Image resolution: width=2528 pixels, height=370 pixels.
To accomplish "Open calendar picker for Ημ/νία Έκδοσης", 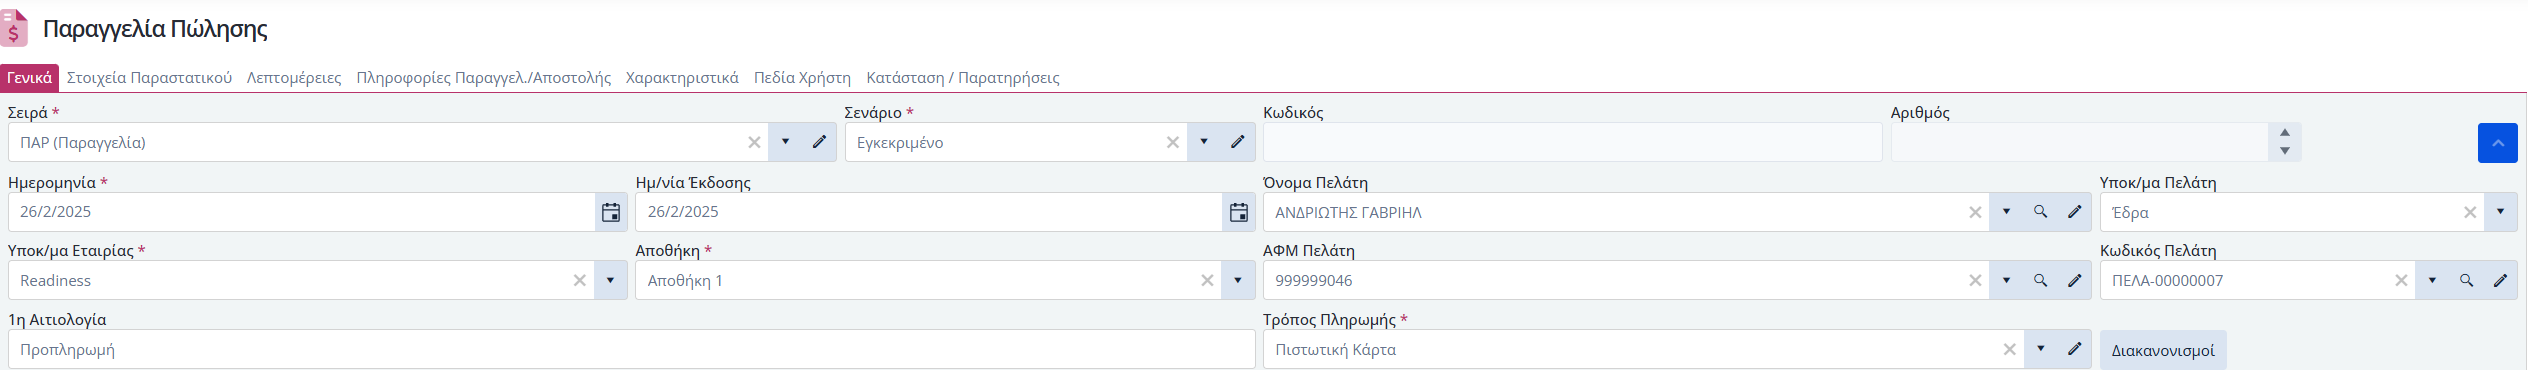I will pos(1238,212).
